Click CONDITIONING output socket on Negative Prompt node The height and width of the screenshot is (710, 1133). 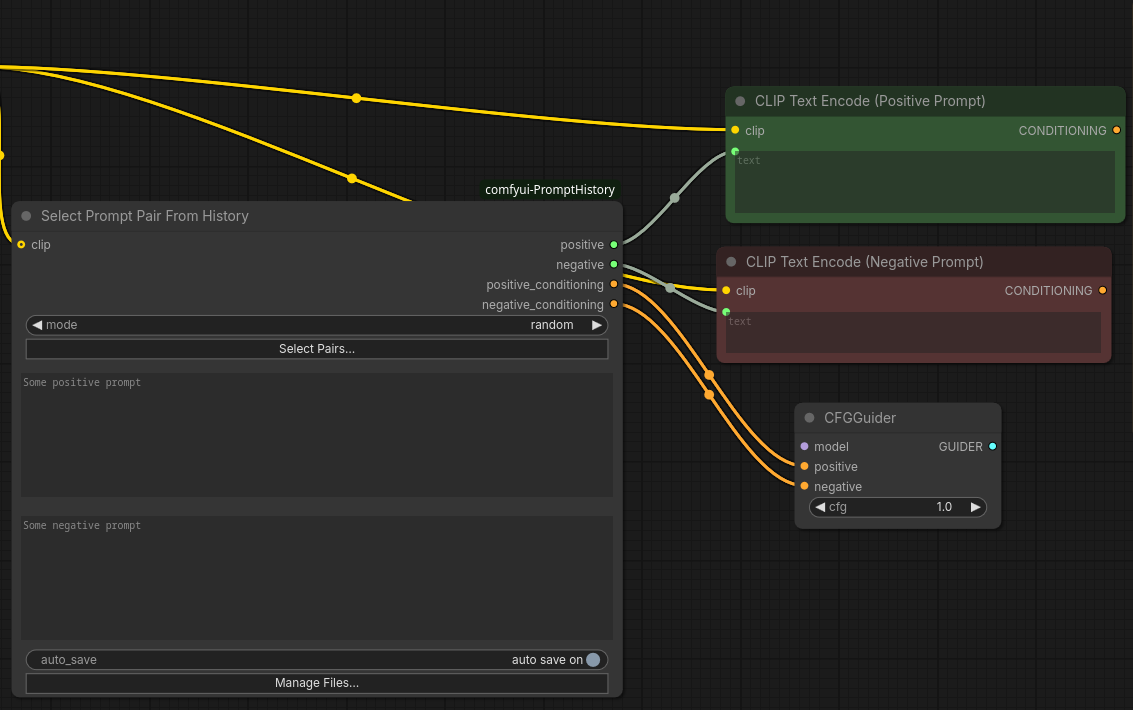(x=1103, y=290)
